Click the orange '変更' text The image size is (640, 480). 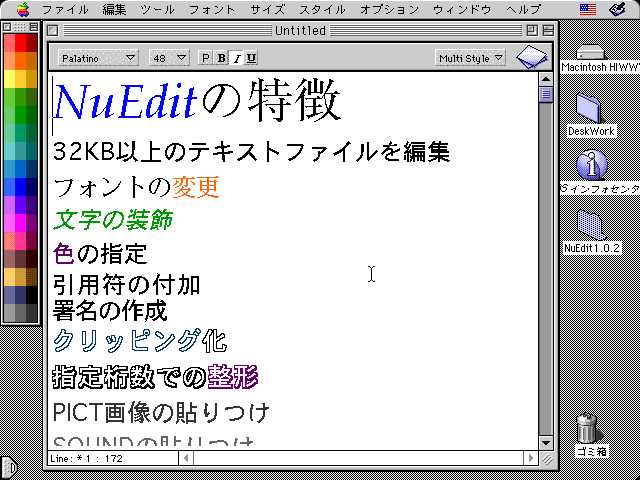tap(196, 187)
